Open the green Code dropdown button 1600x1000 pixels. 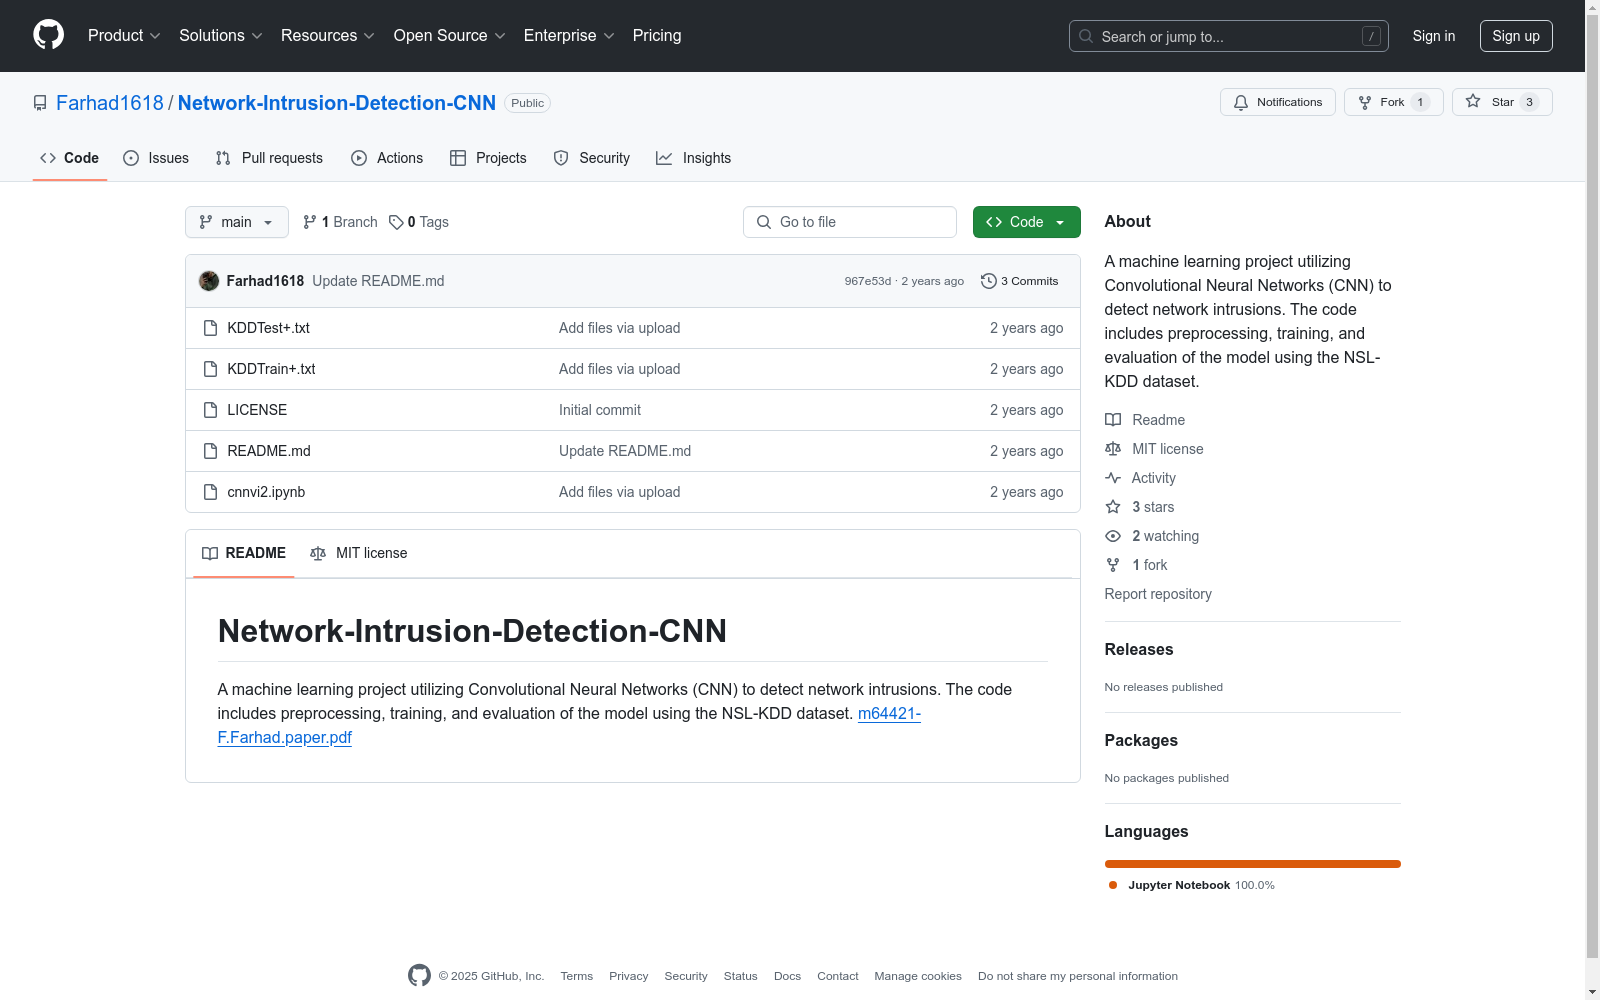1026,222
